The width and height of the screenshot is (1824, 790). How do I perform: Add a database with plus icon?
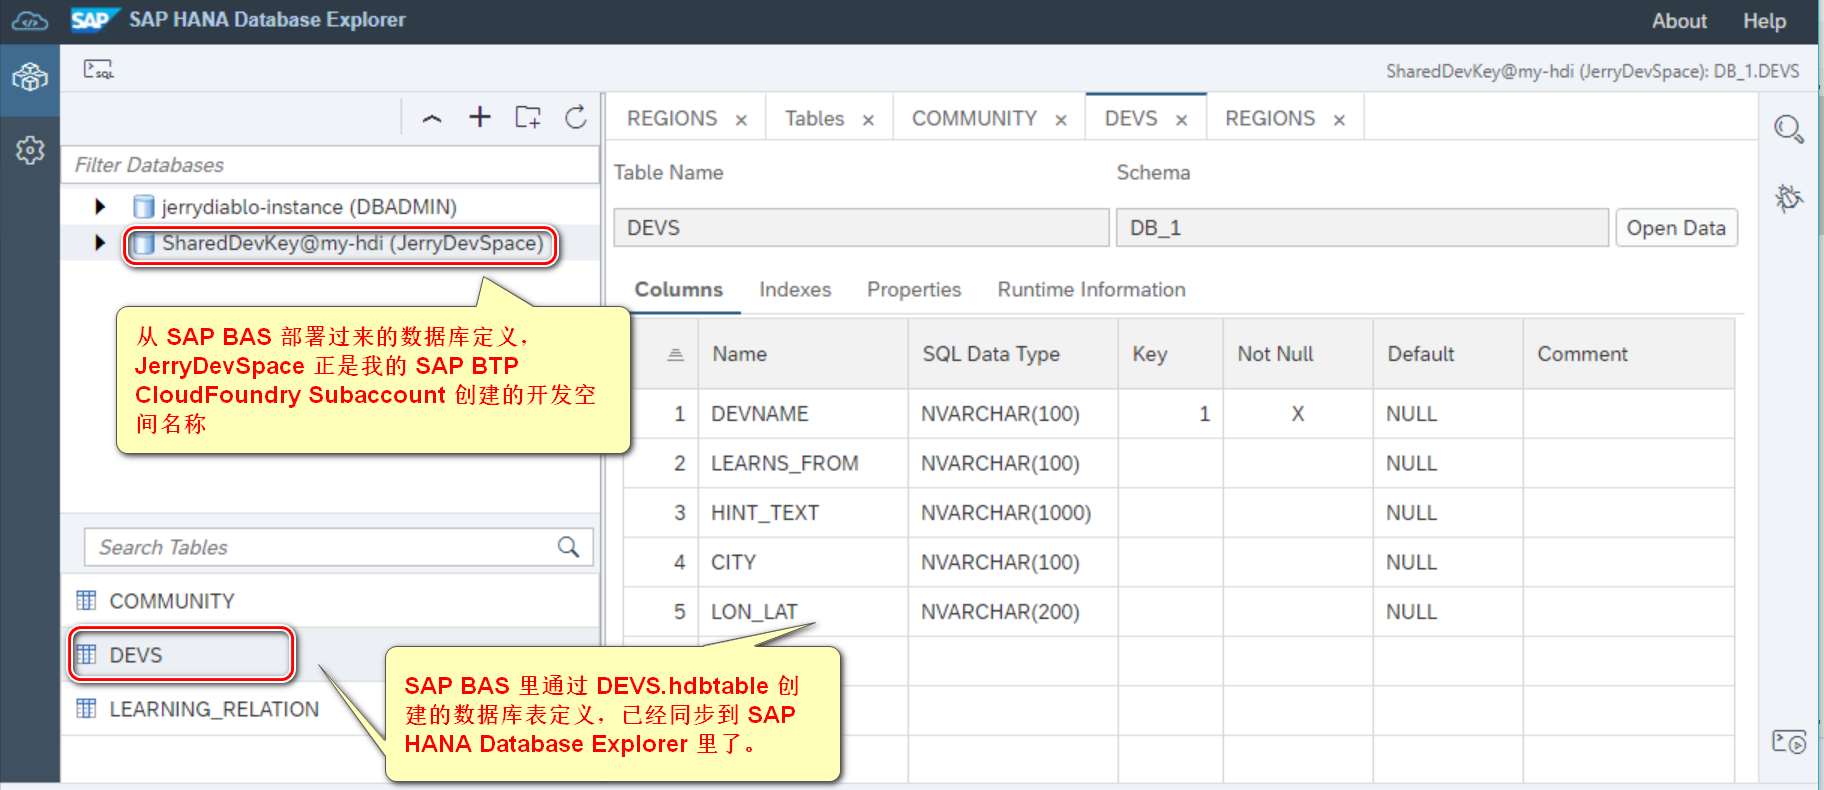pos(480,117)
